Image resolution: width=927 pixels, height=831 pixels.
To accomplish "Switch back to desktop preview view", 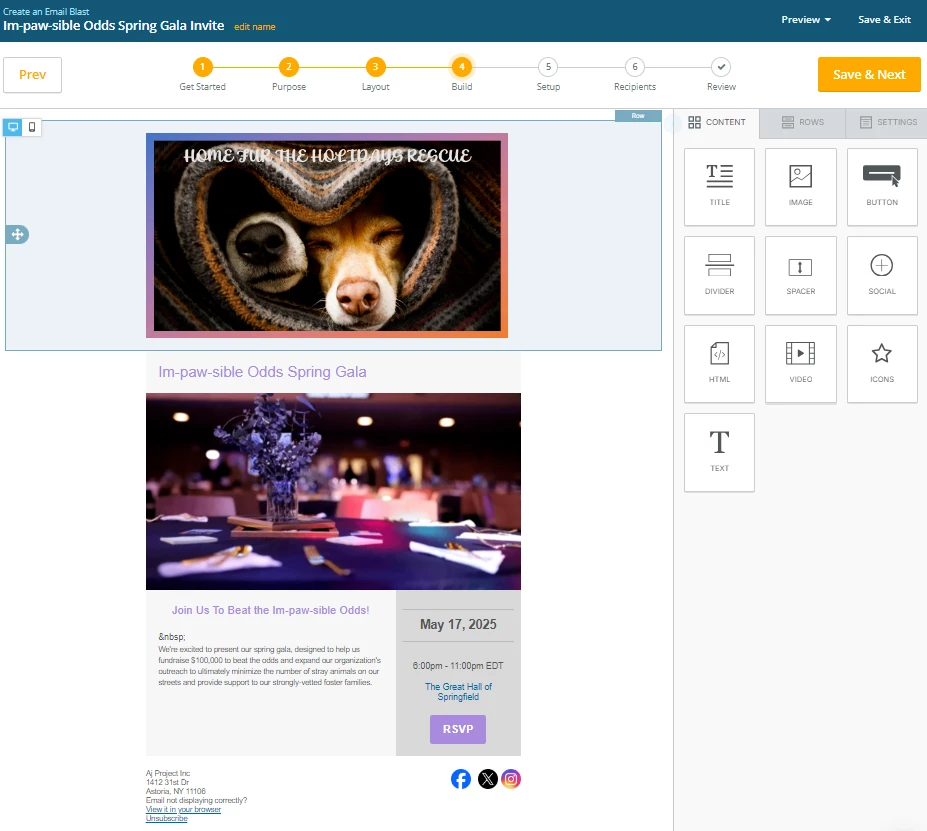I will 13,127.
